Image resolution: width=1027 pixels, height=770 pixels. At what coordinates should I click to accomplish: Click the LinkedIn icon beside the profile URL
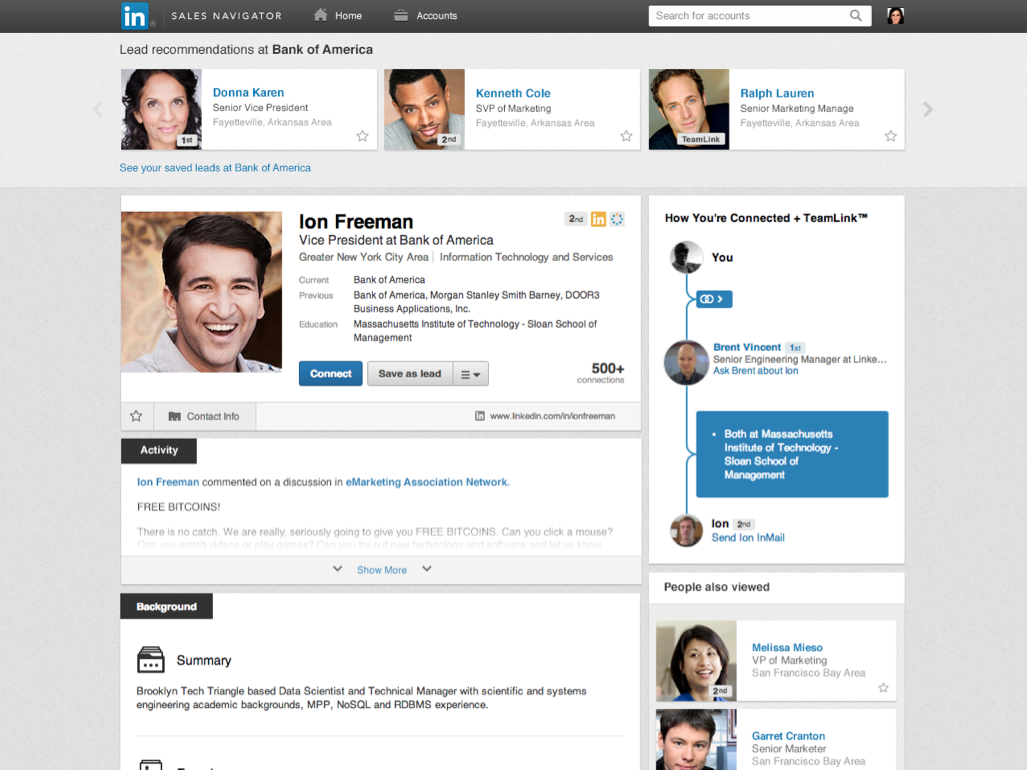479,416
